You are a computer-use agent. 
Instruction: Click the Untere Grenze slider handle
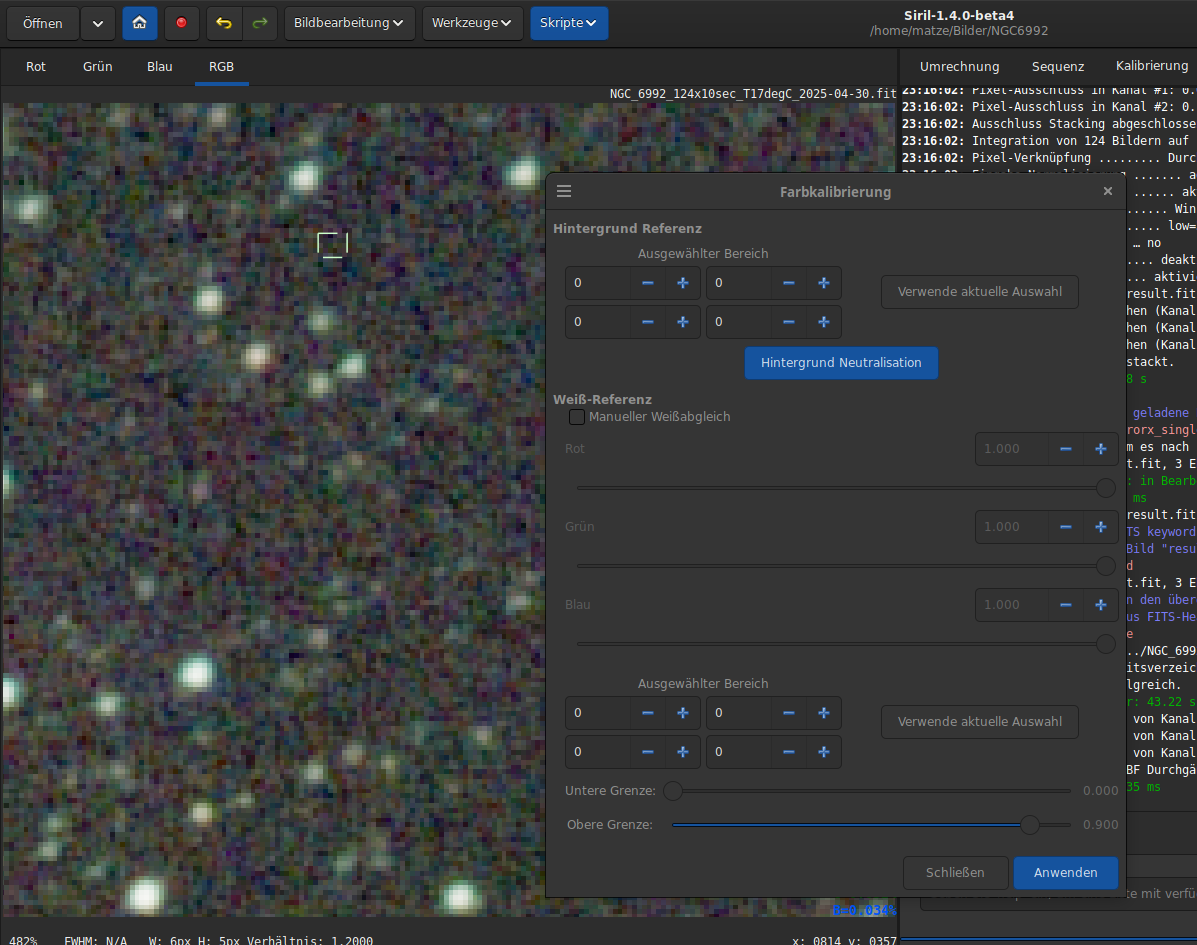pos(673,791)
